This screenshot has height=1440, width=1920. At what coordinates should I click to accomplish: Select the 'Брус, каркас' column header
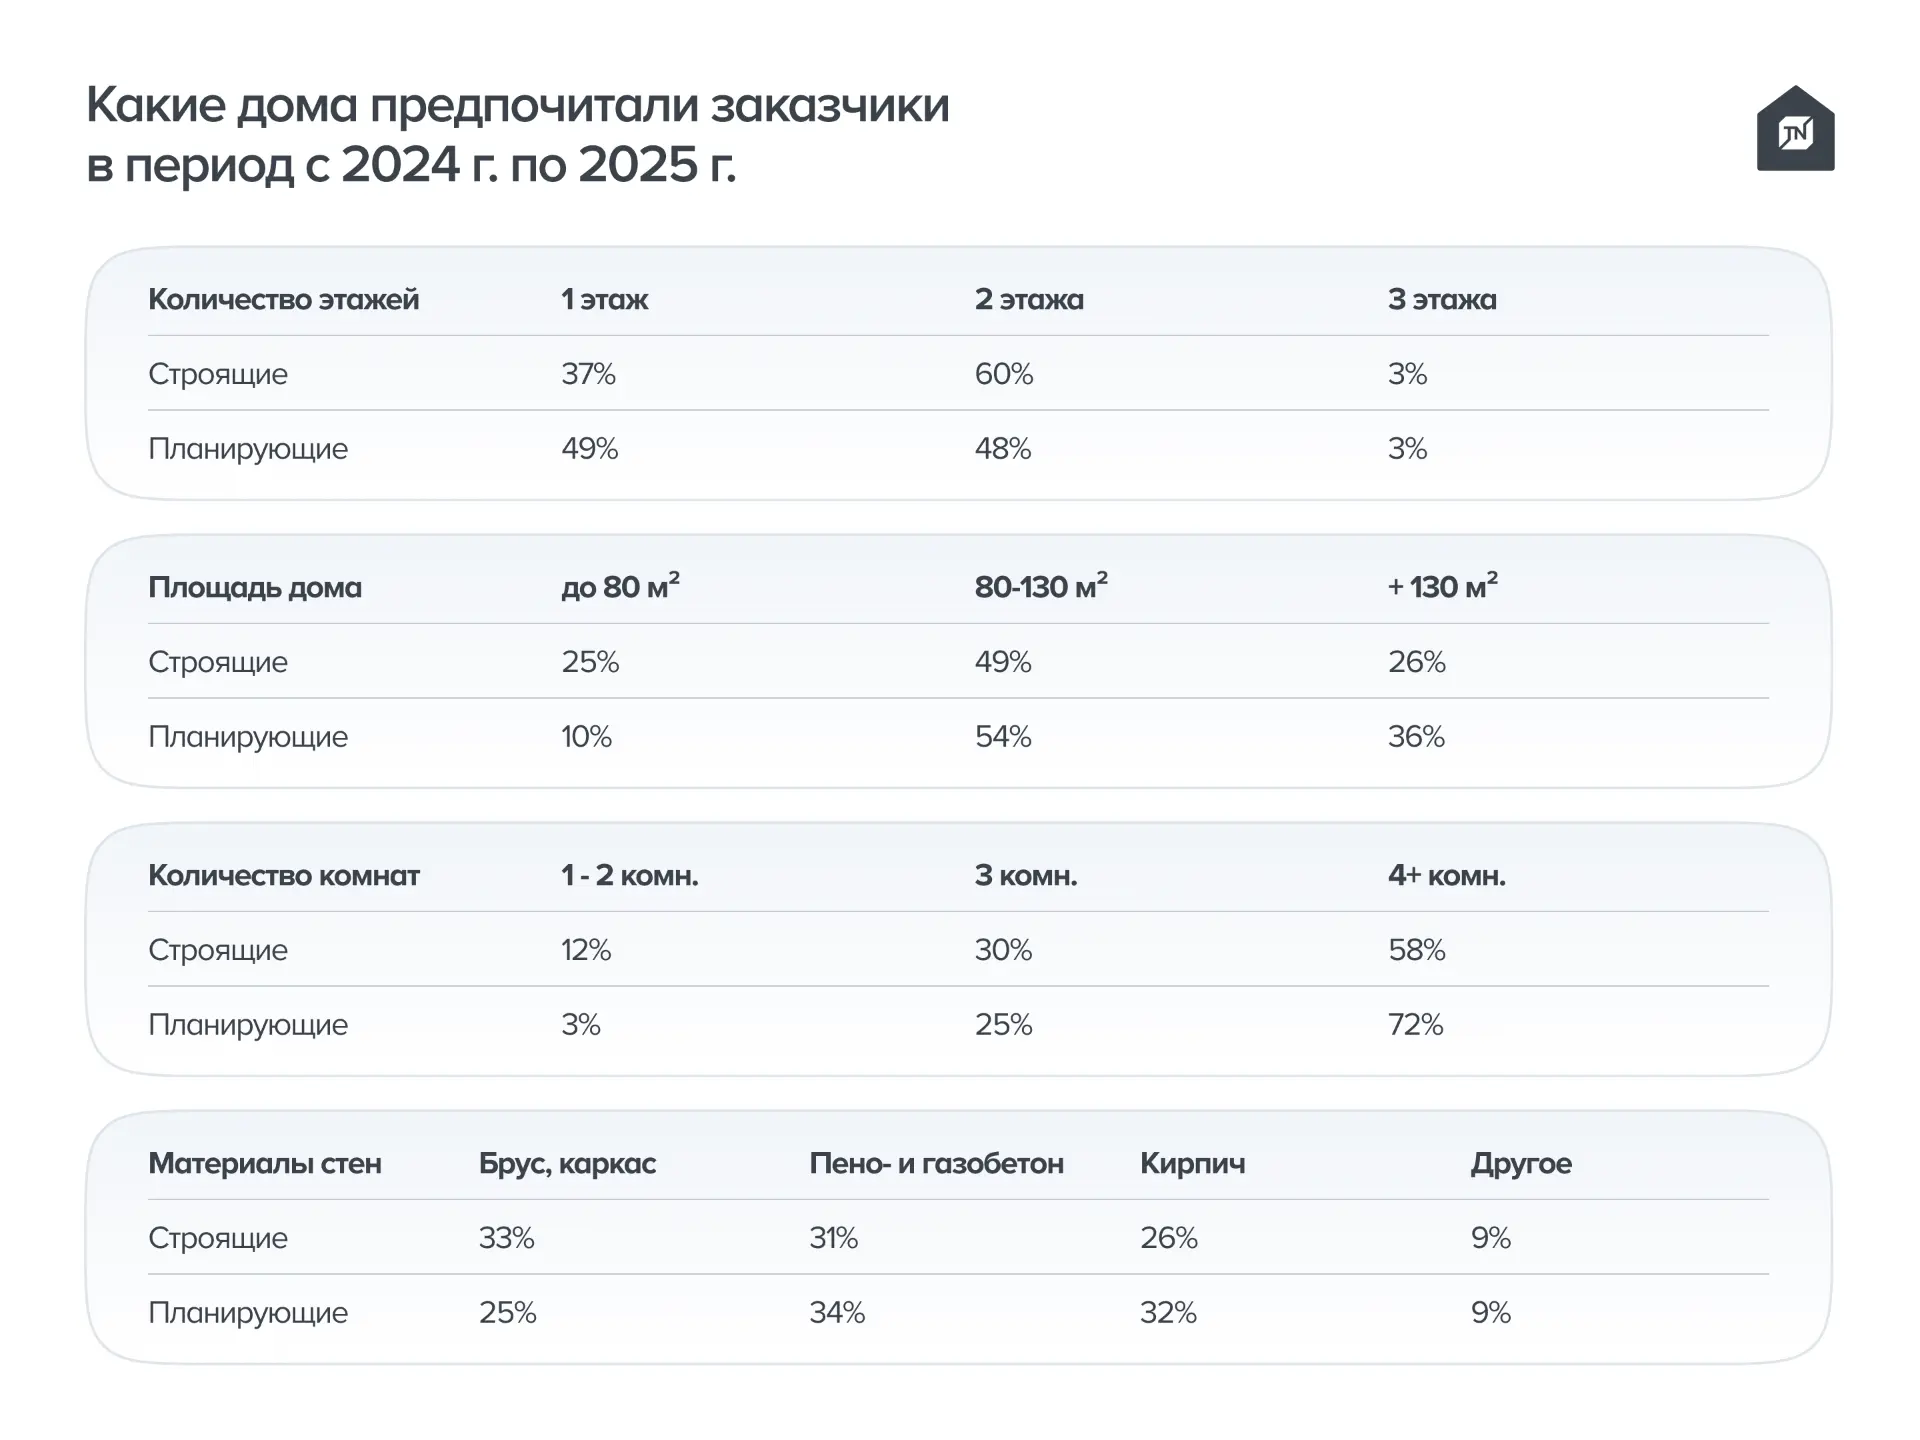pos(567,1163)
